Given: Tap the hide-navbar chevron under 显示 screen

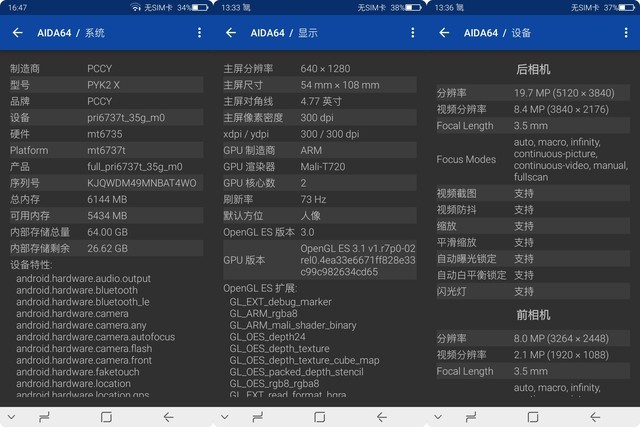Looking at the screenshot, I should tap(225, 417).
